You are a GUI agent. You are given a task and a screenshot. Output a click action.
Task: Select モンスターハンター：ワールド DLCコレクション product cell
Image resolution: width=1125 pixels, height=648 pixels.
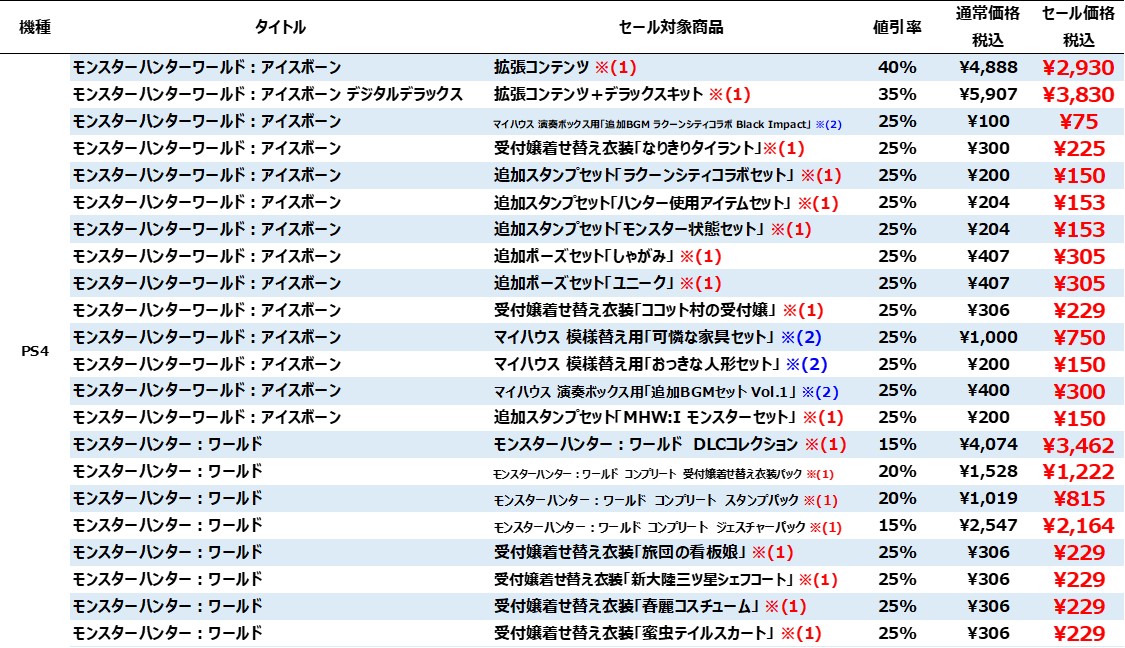click(x=669, y=444)
